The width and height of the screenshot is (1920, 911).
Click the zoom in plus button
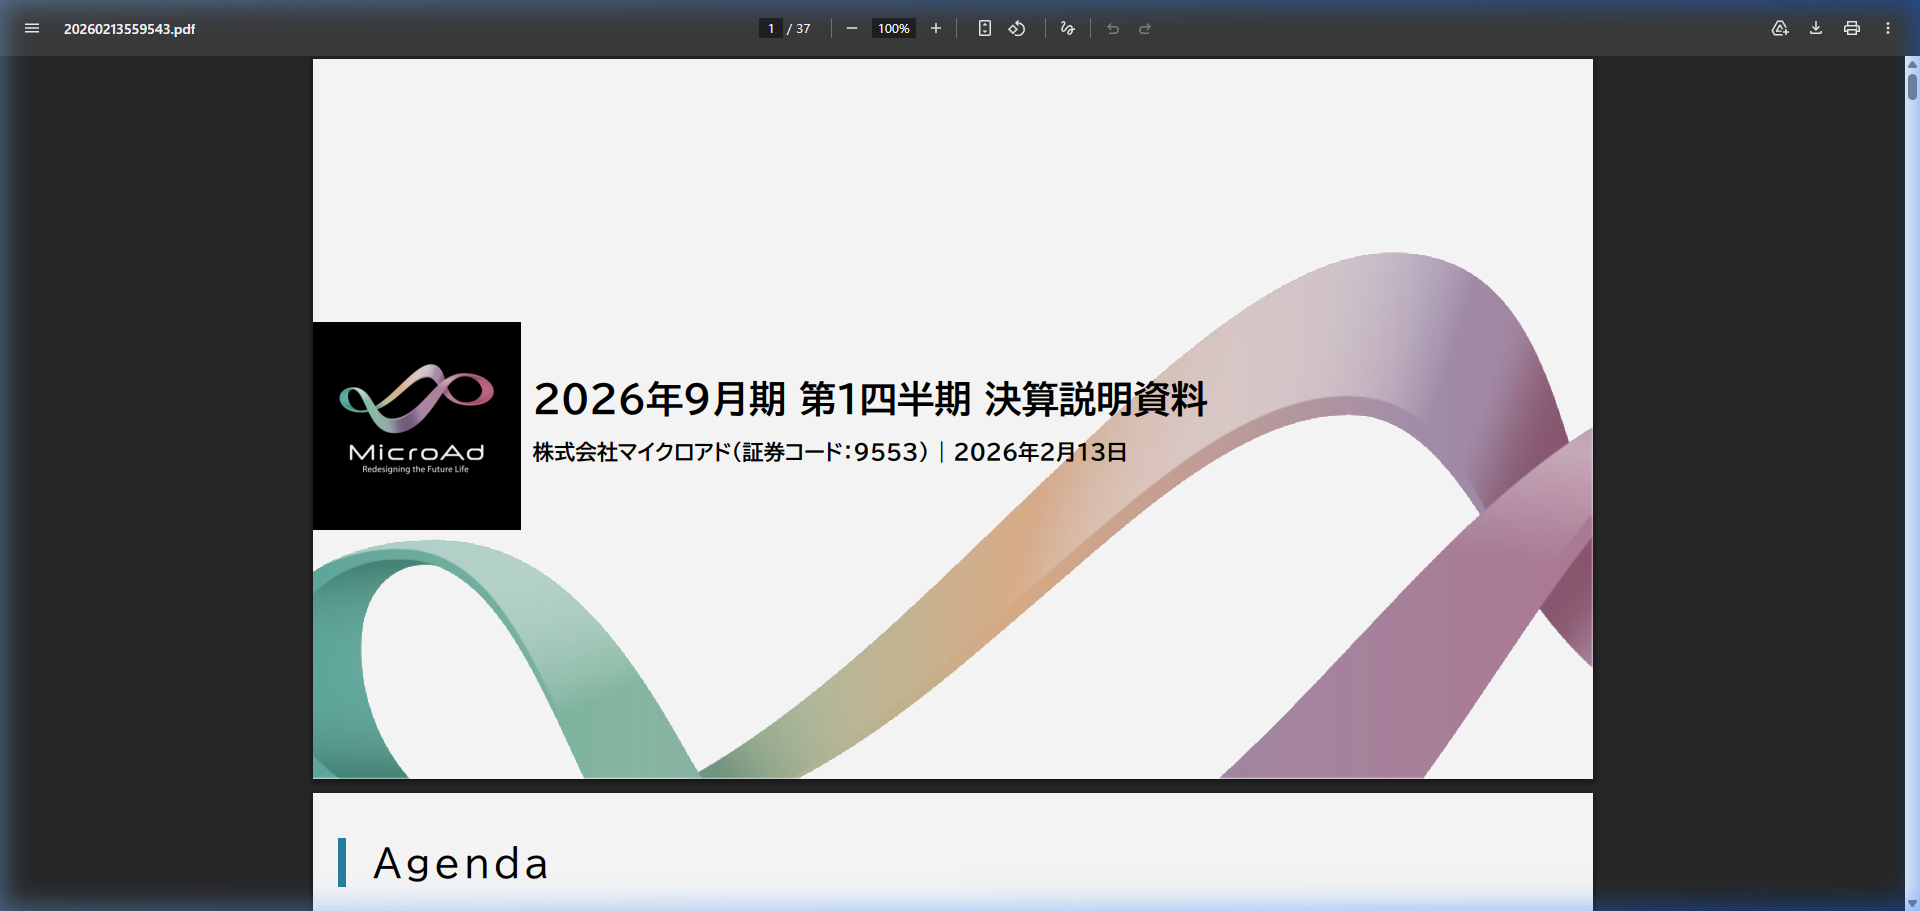click(936, 28)
